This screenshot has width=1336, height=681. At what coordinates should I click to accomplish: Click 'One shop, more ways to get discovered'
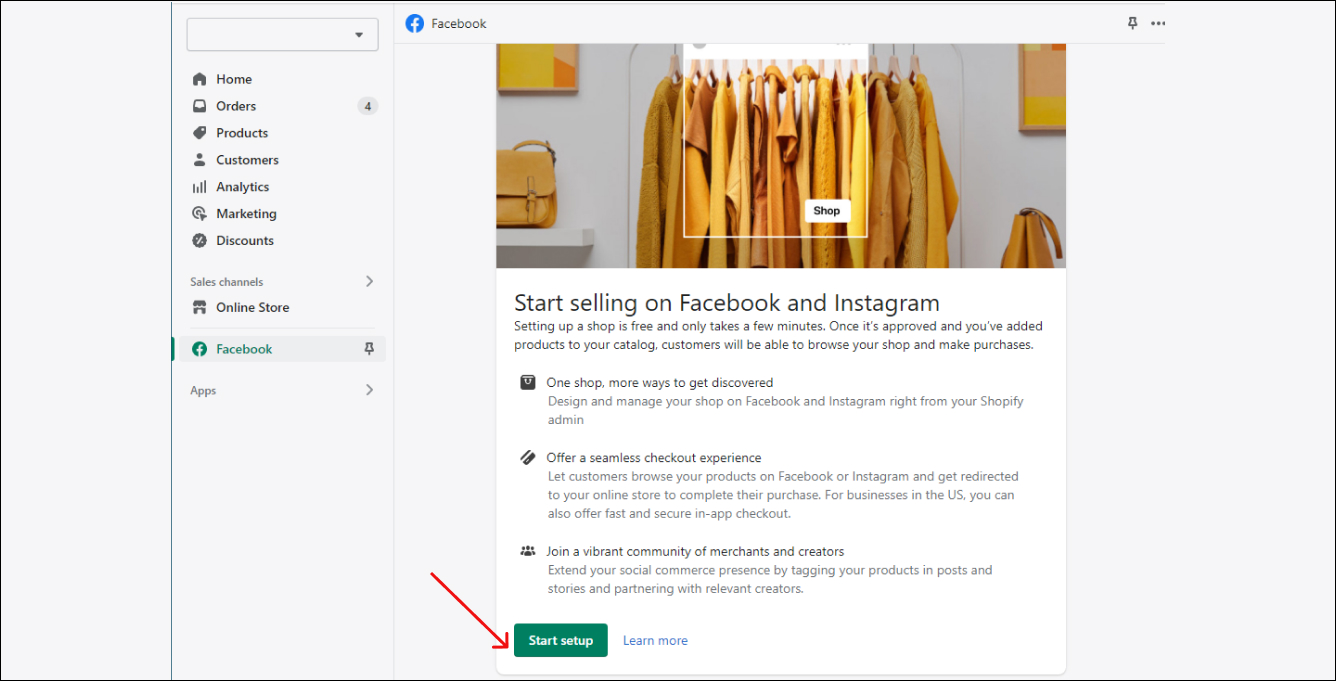[660, 383]
